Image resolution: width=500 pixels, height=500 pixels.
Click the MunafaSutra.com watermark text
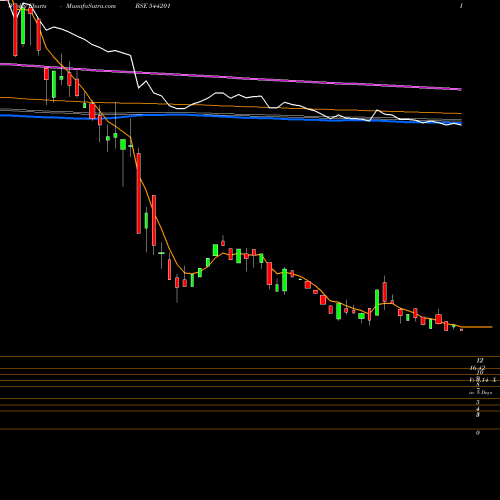click(x=91, y=6)
